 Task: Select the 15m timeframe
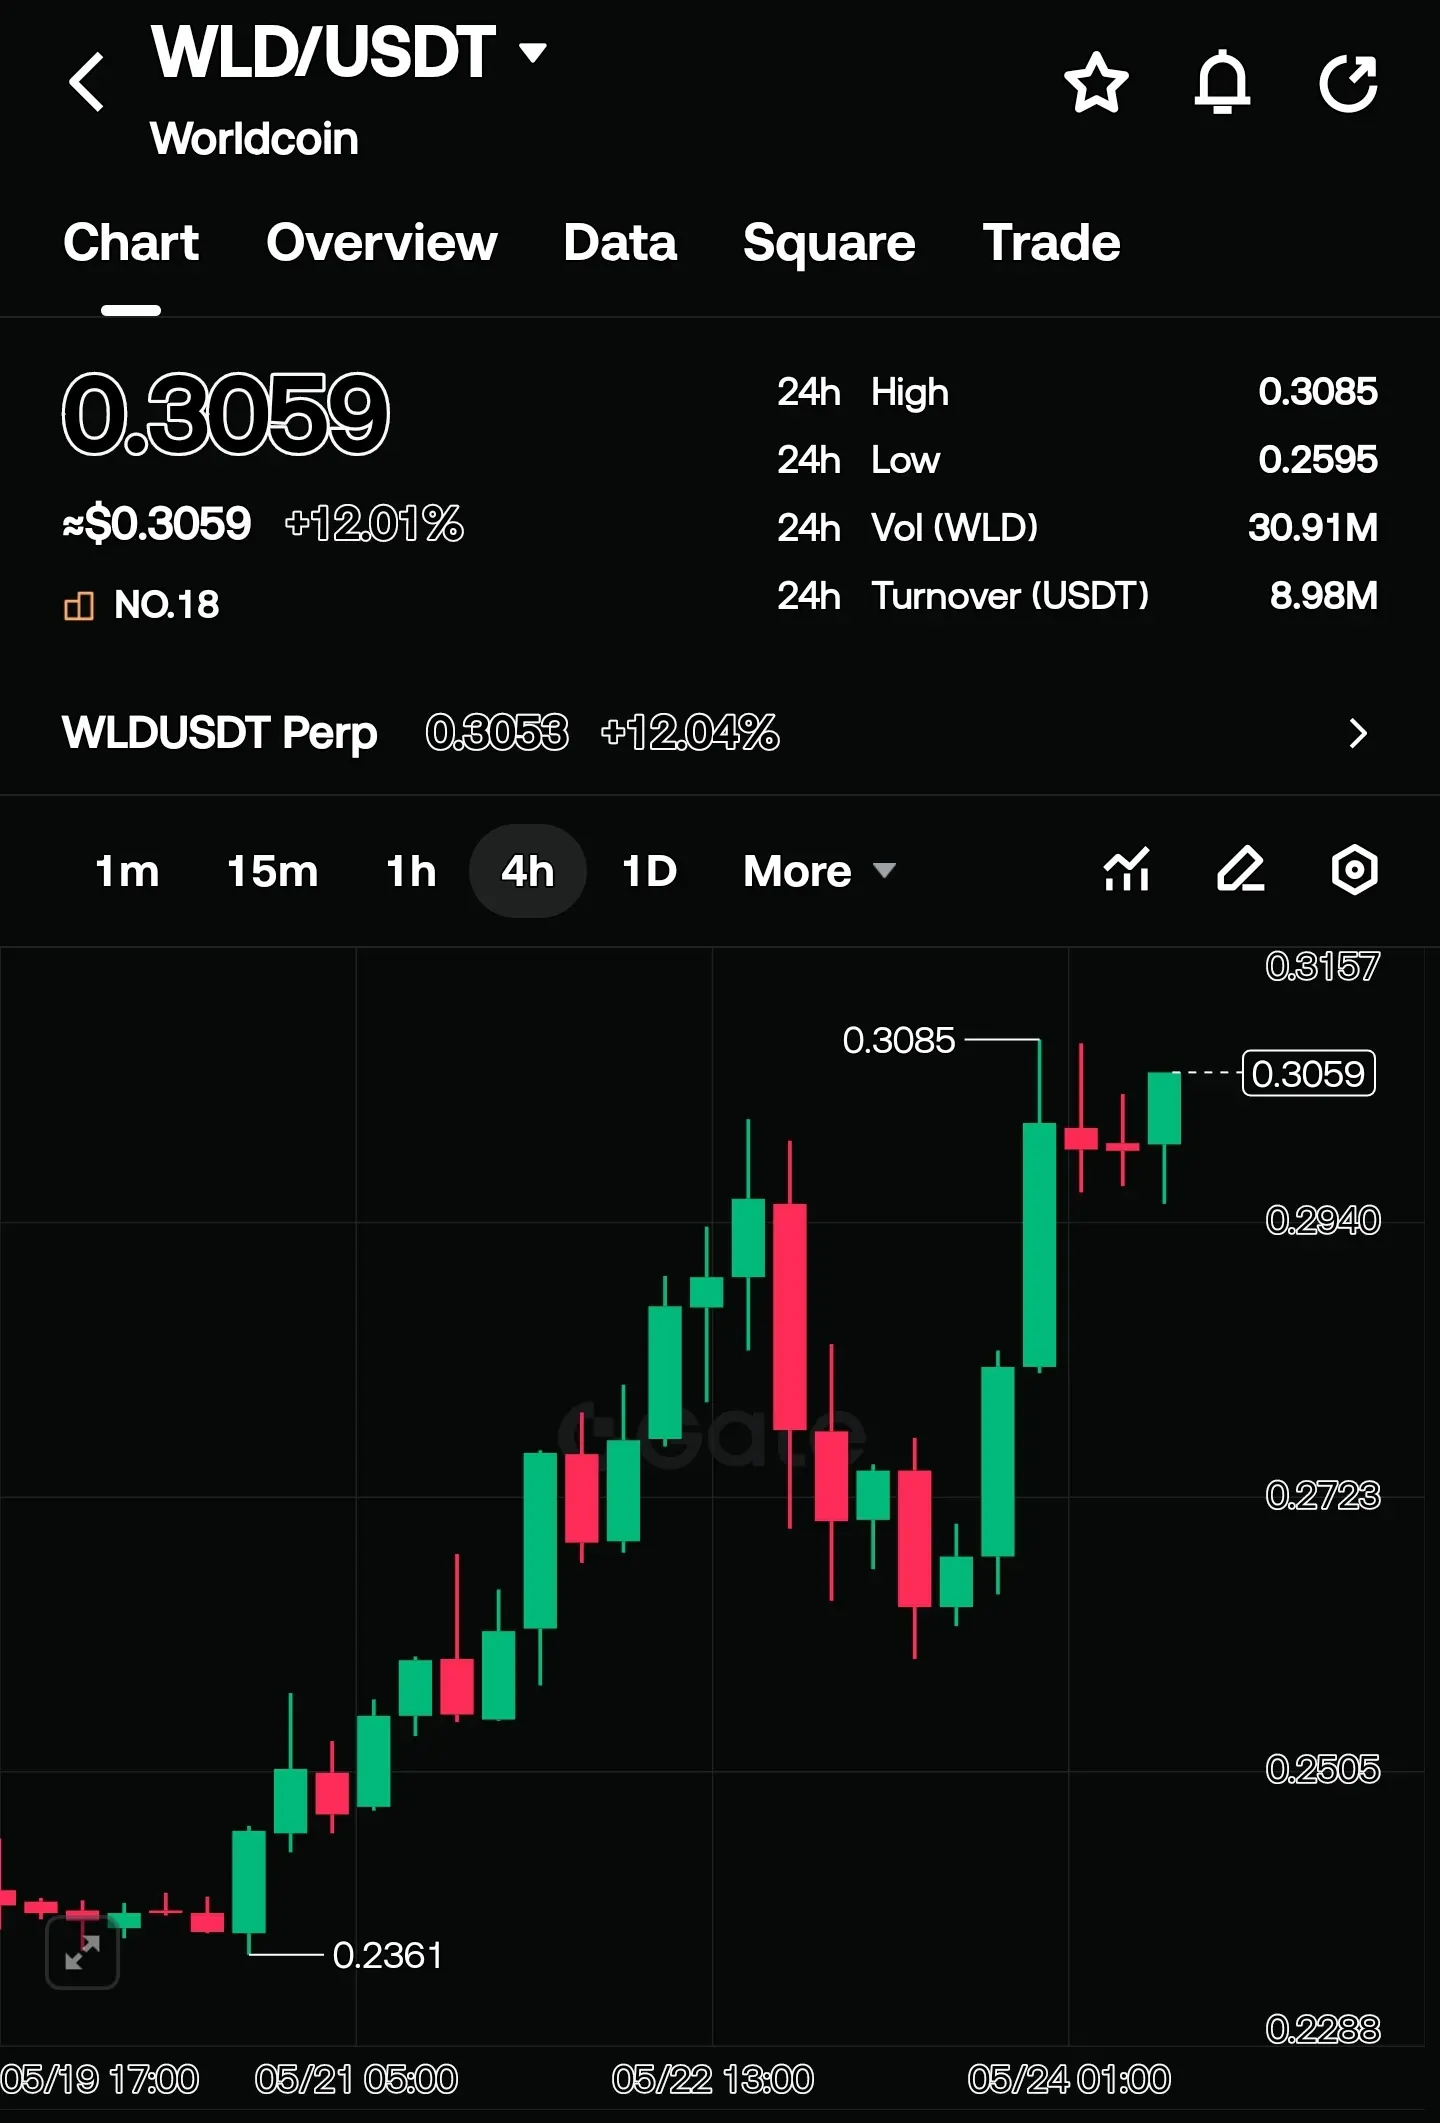[x=273, y=871]
